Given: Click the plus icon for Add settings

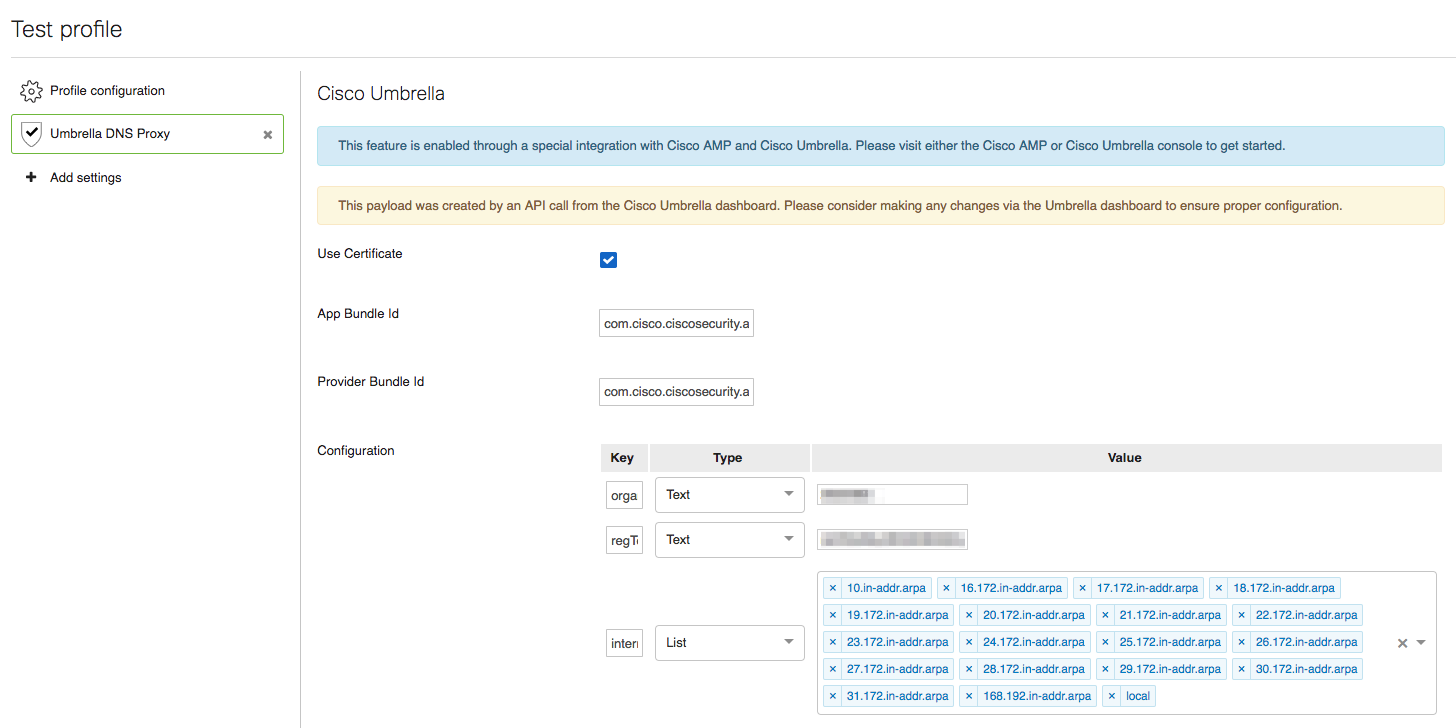Looking at the screenshot, I should click(x=30, y=177).
